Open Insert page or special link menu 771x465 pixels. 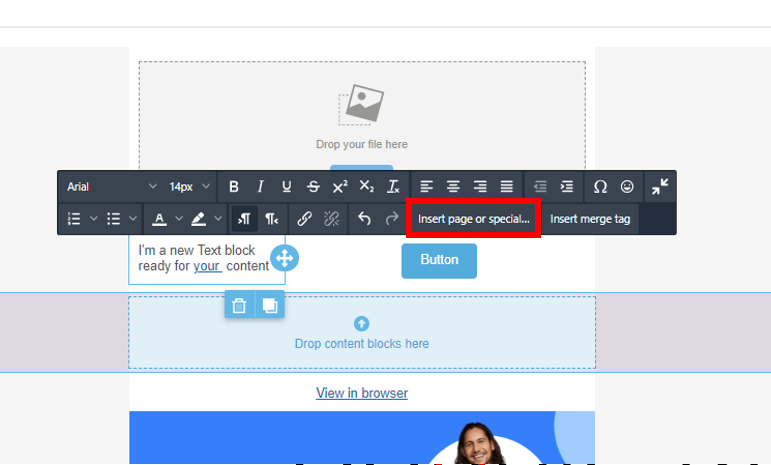coord(474,219)
